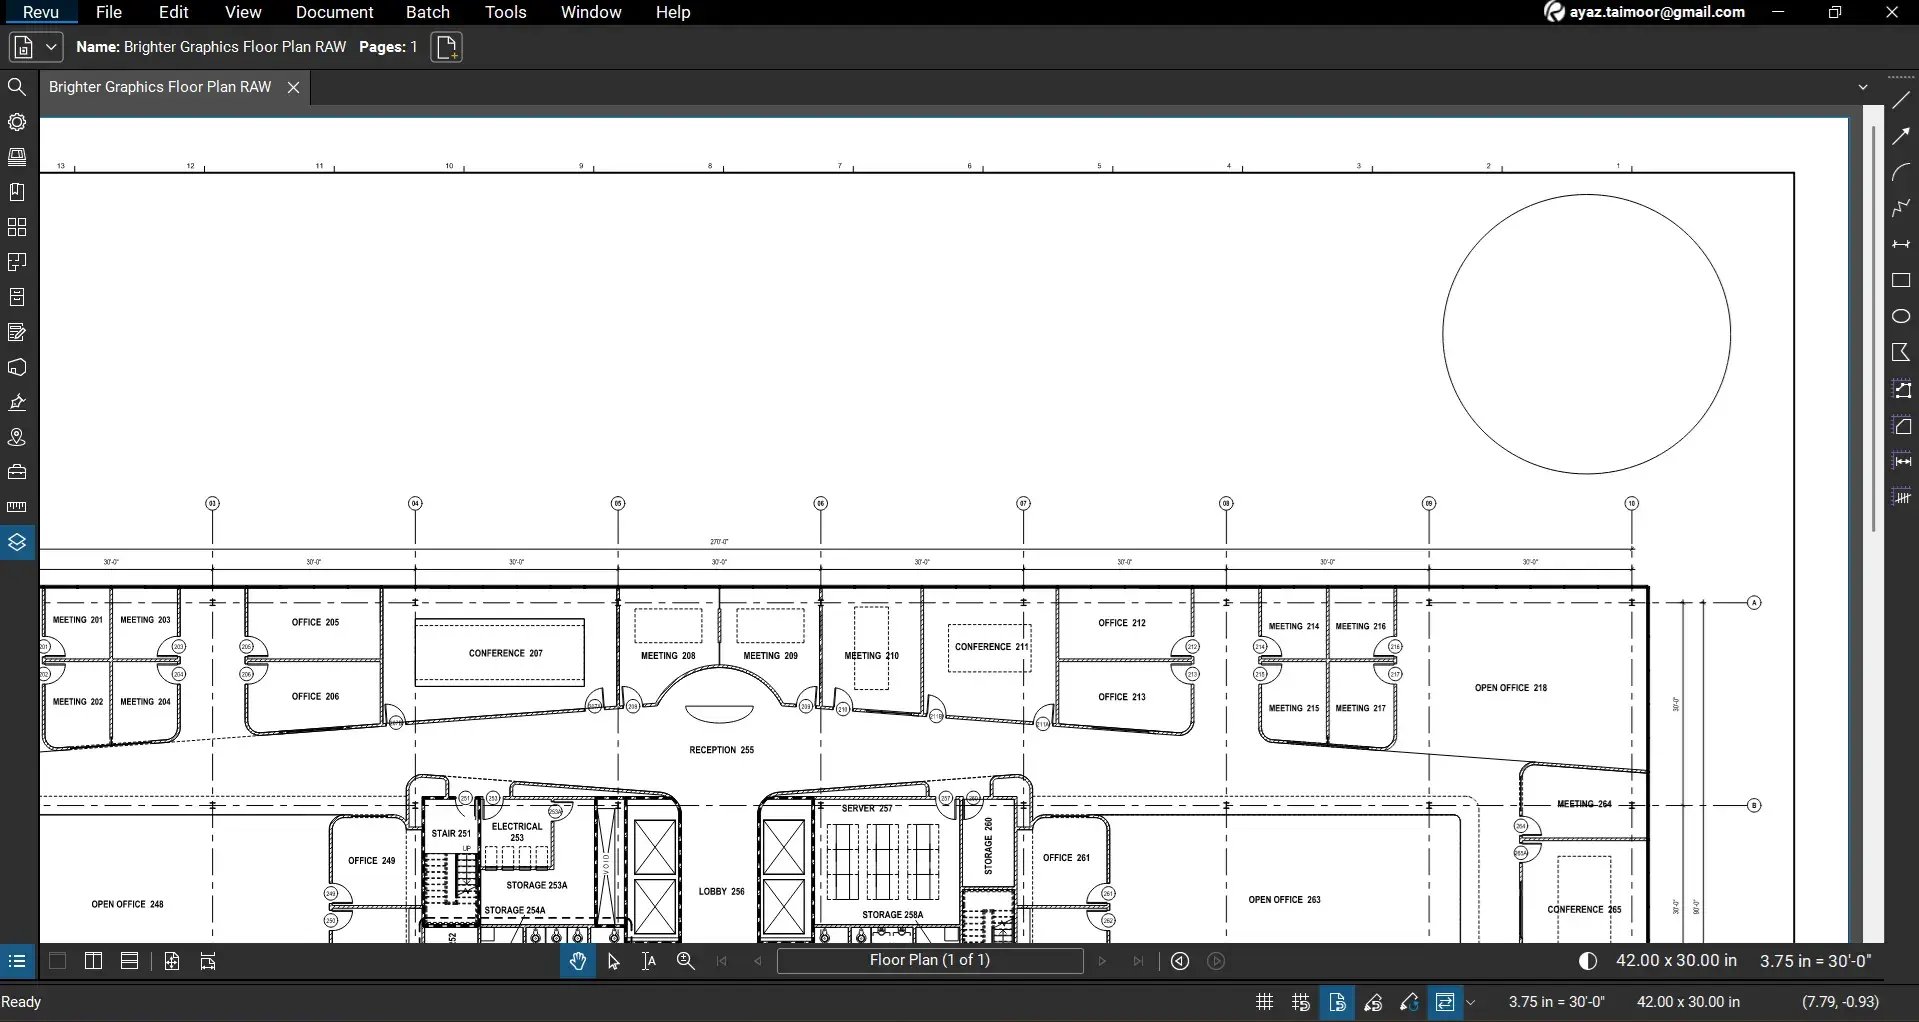The image size is (1919, 1022).
Task: Toggle snap to grid in status bar
Action: point(1300,1002)
